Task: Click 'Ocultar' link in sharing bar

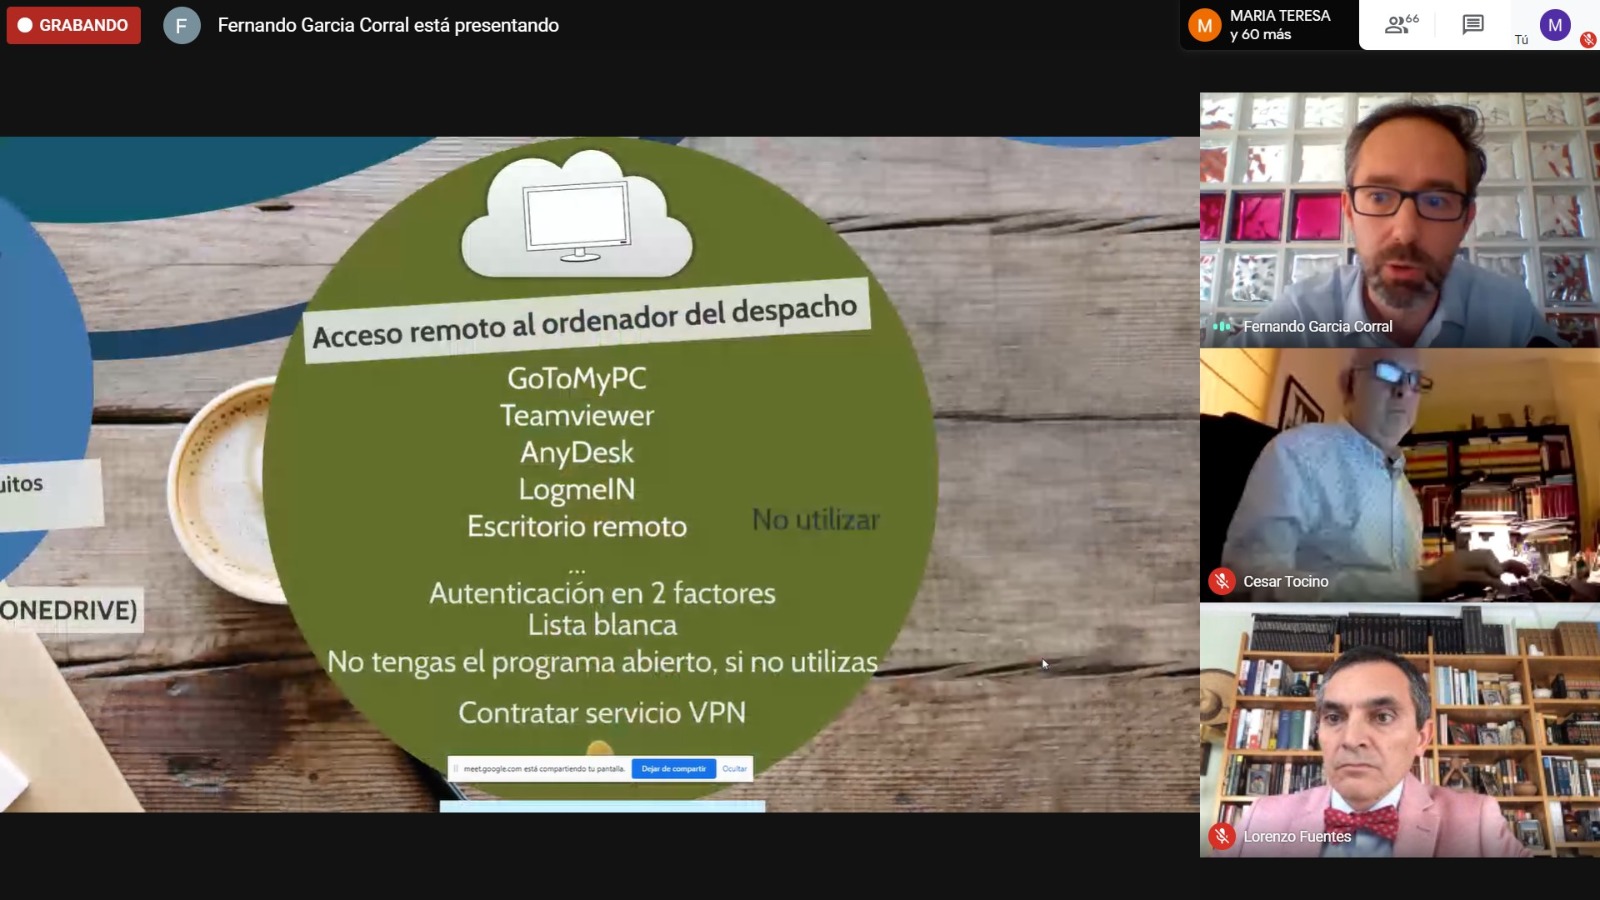Action: pyautogui.click(x=735, y=769)
